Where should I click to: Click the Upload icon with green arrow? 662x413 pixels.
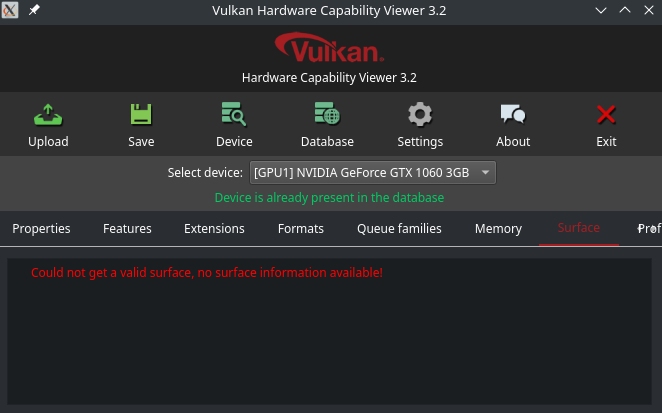(48, 115)
